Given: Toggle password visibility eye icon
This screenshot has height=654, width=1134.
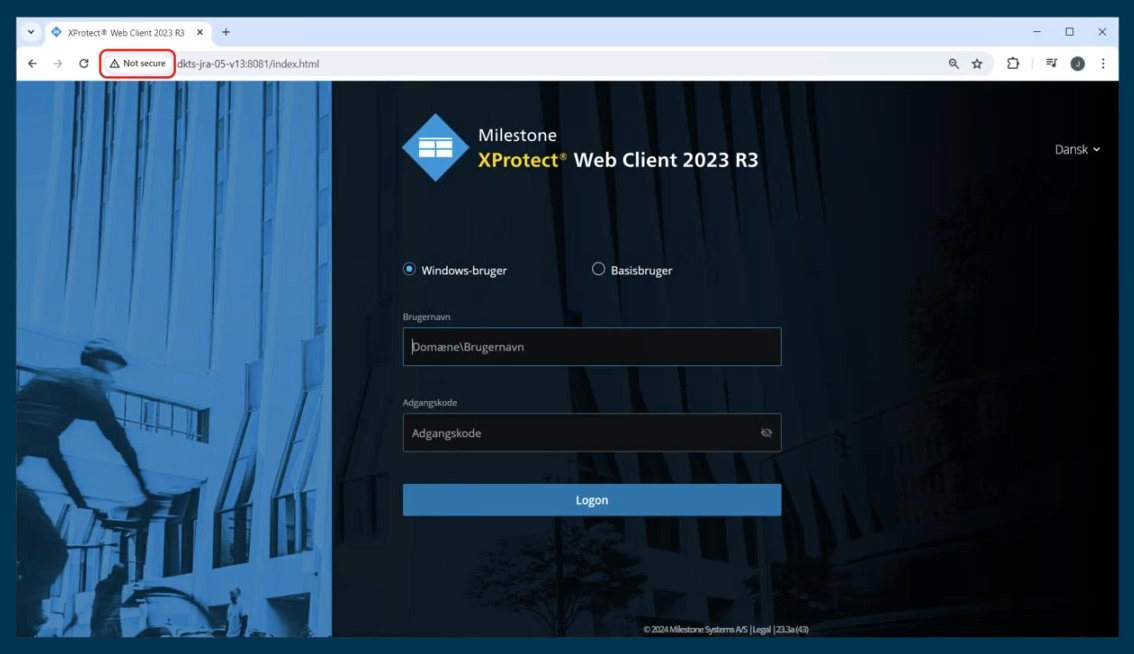Looking at the screenshot, I should [x=766, y=433].
